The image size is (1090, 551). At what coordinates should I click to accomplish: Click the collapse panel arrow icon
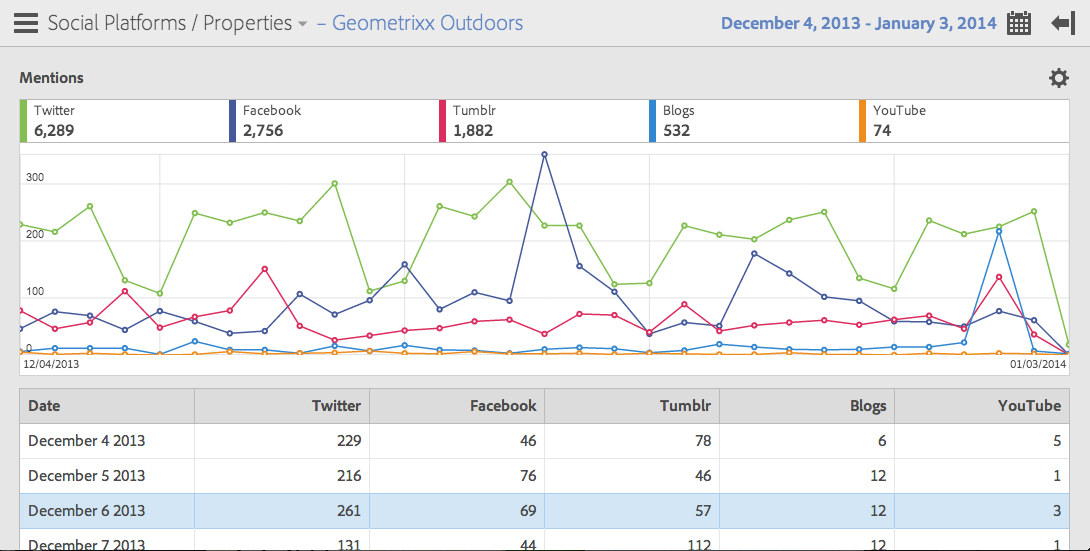tap(1062, 24)
